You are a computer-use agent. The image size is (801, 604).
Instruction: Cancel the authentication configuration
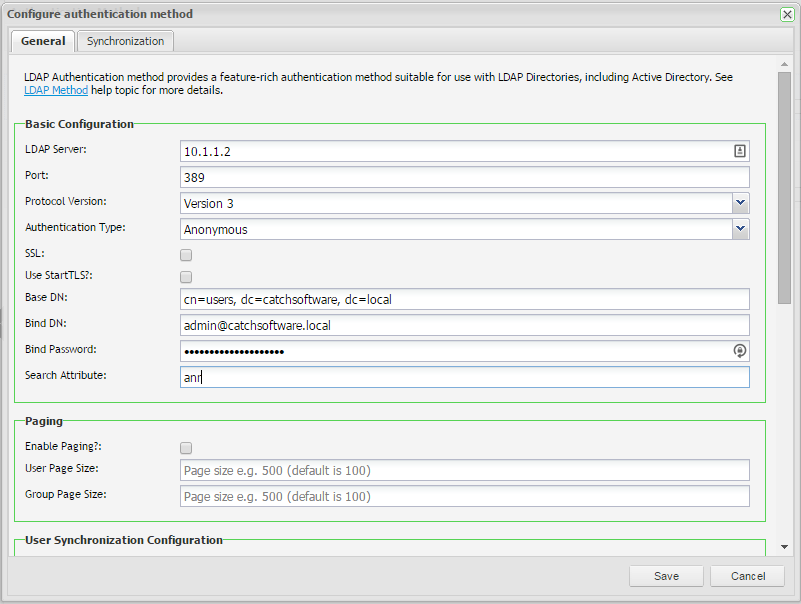(747, 576)
